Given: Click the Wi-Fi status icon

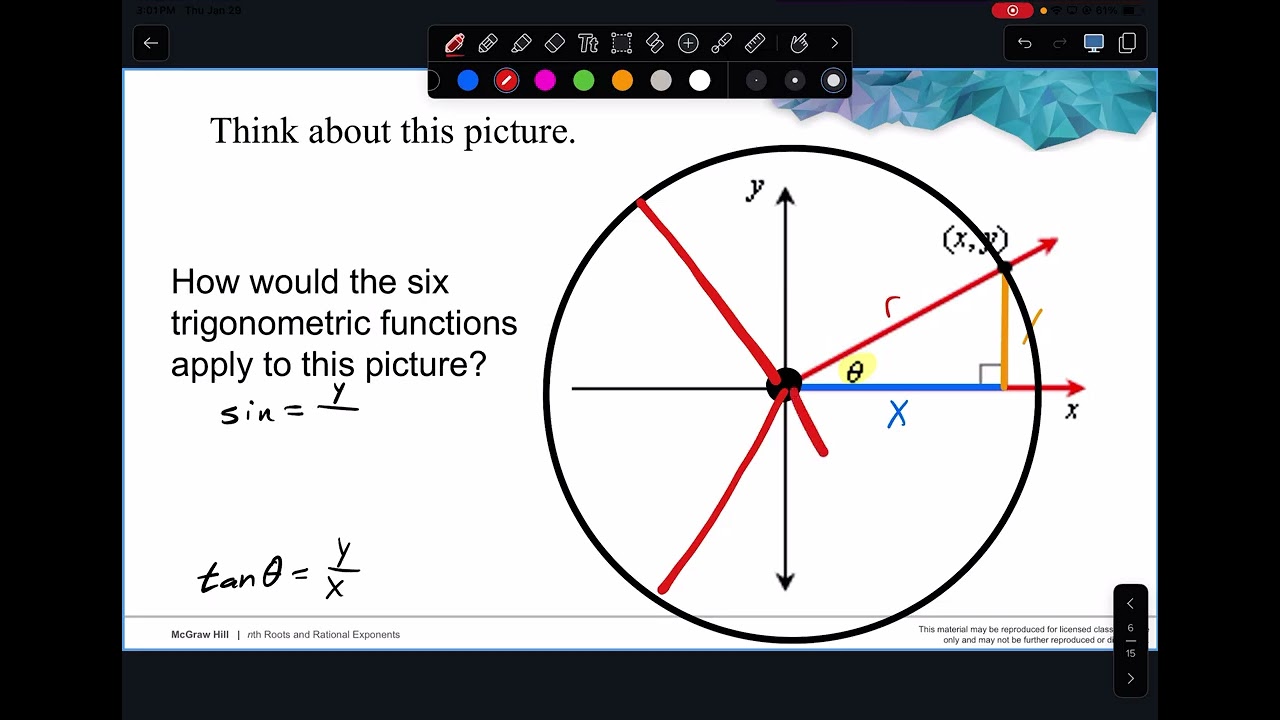Looking at the screenshot, I should coord(1056,10).
